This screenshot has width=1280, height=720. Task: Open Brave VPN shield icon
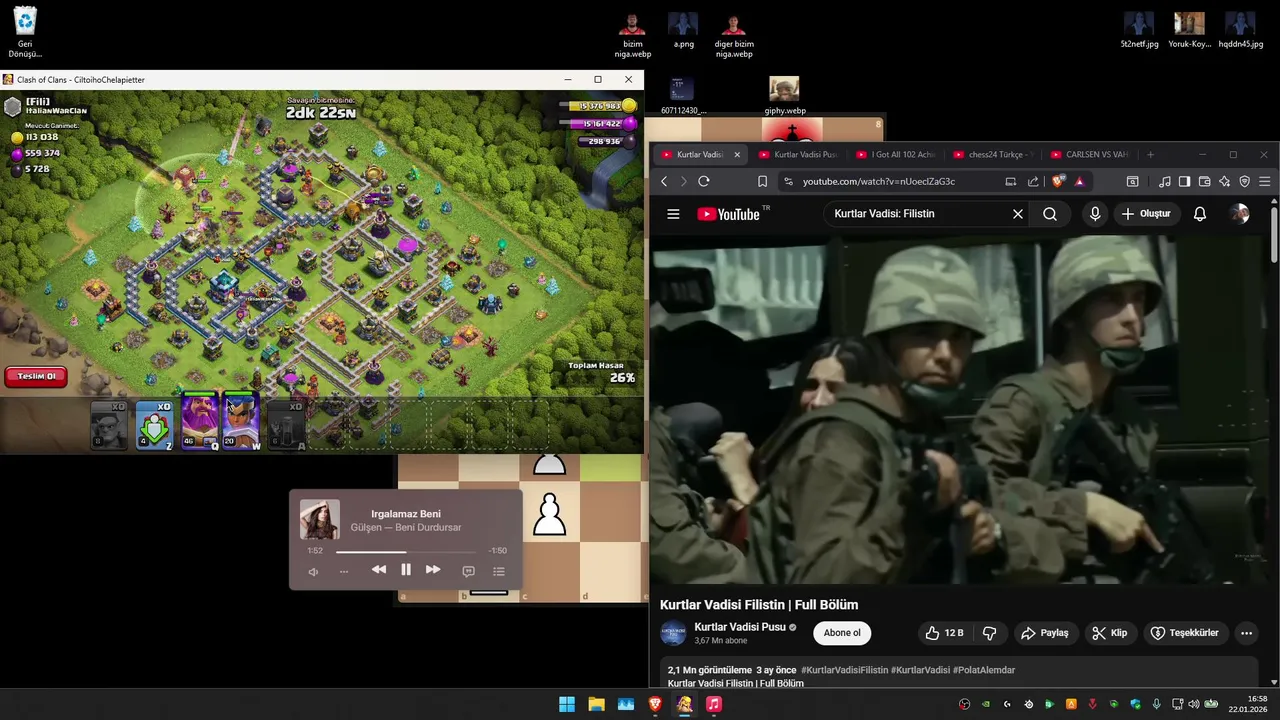click(1245, 182)
